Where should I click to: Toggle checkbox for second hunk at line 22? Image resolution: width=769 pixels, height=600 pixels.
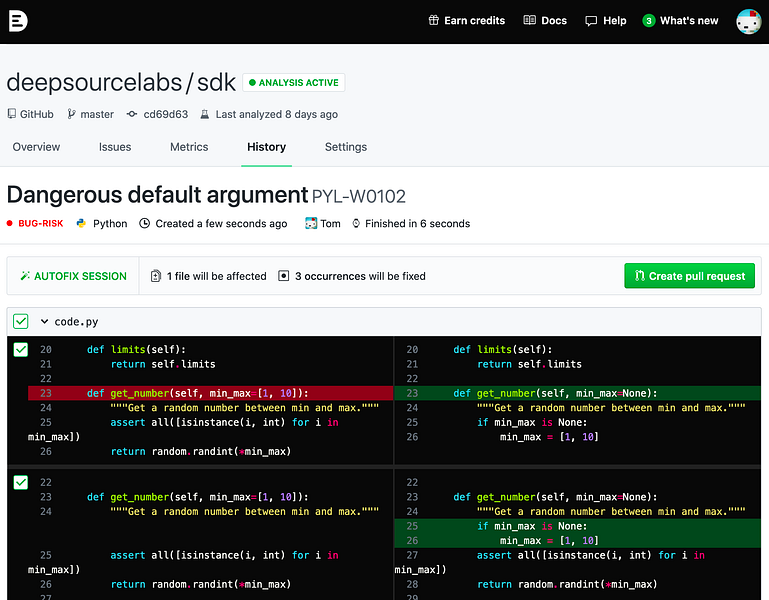click(x=21, y=482)
